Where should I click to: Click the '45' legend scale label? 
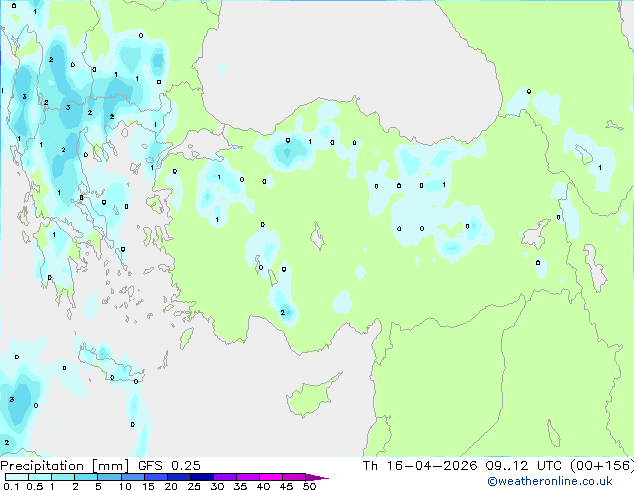point(286,486)
